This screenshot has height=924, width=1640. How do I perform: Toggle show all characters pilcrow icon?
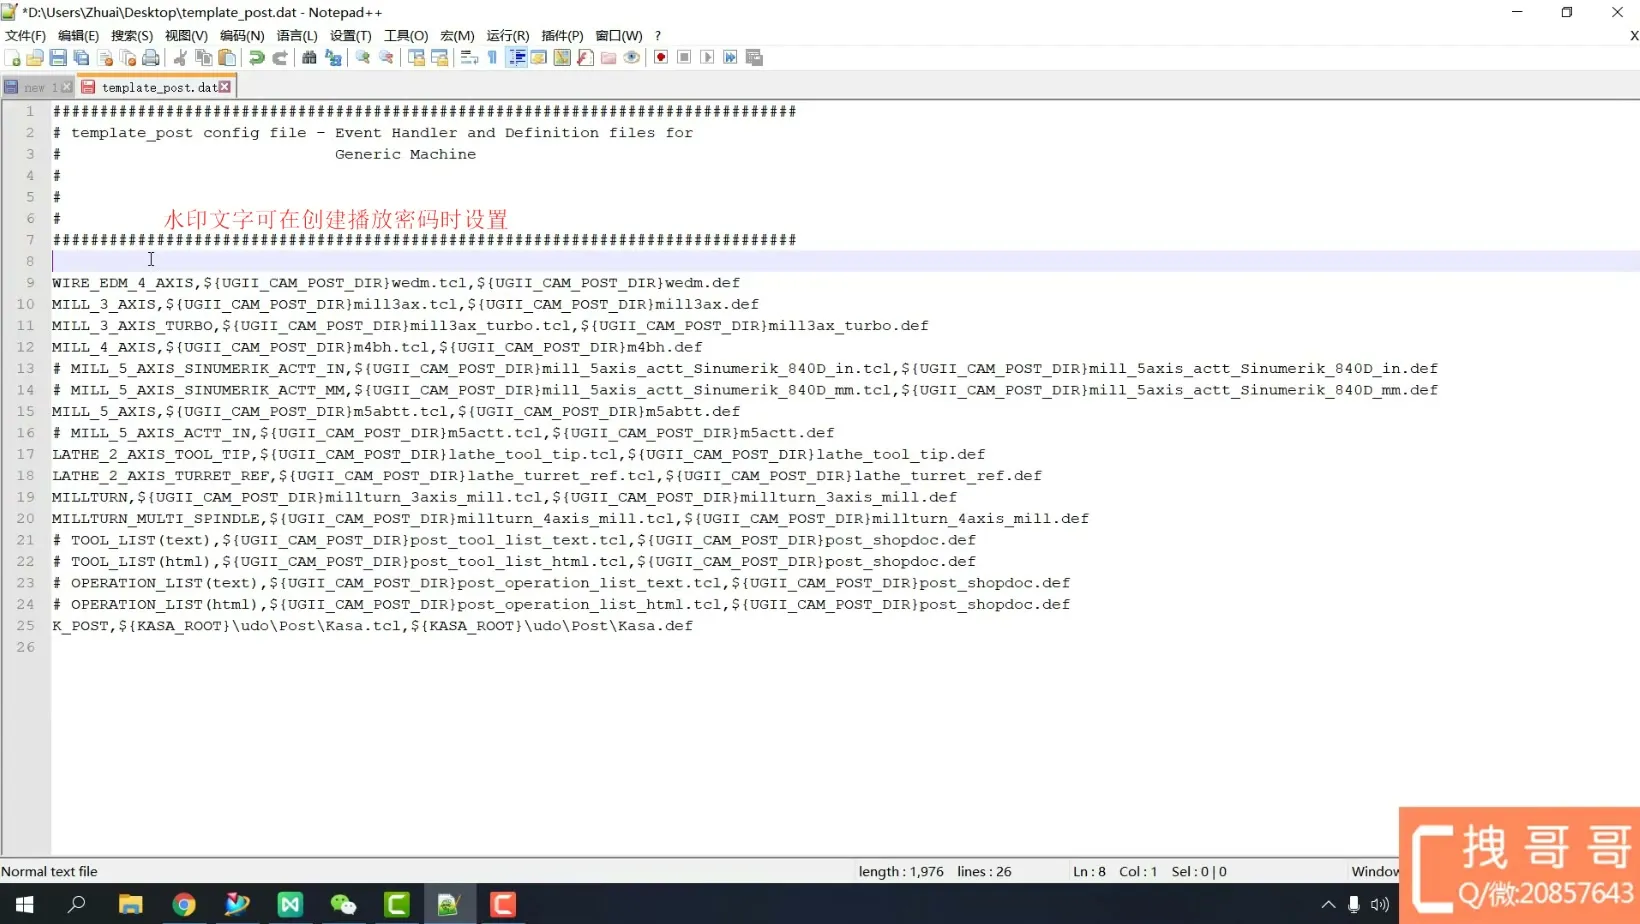coord(492,58)
